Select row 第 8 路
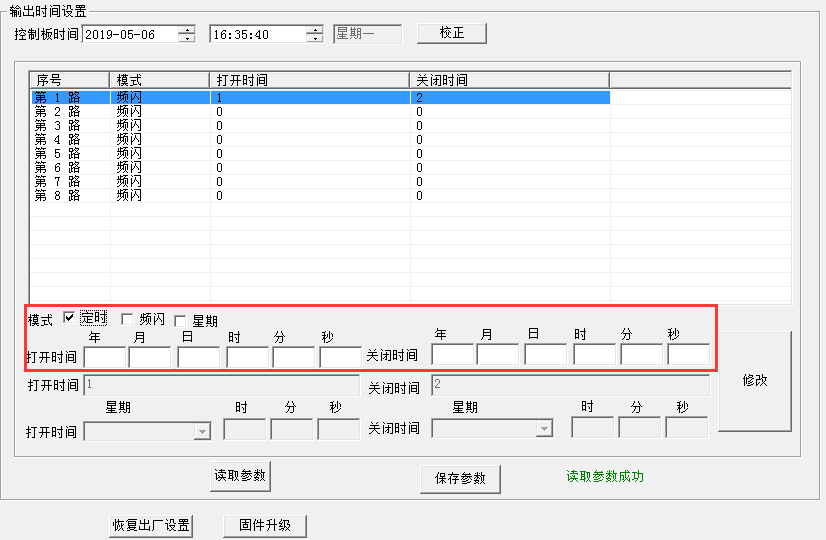Viewport: 826px width, 540px height. pos(320,195)
